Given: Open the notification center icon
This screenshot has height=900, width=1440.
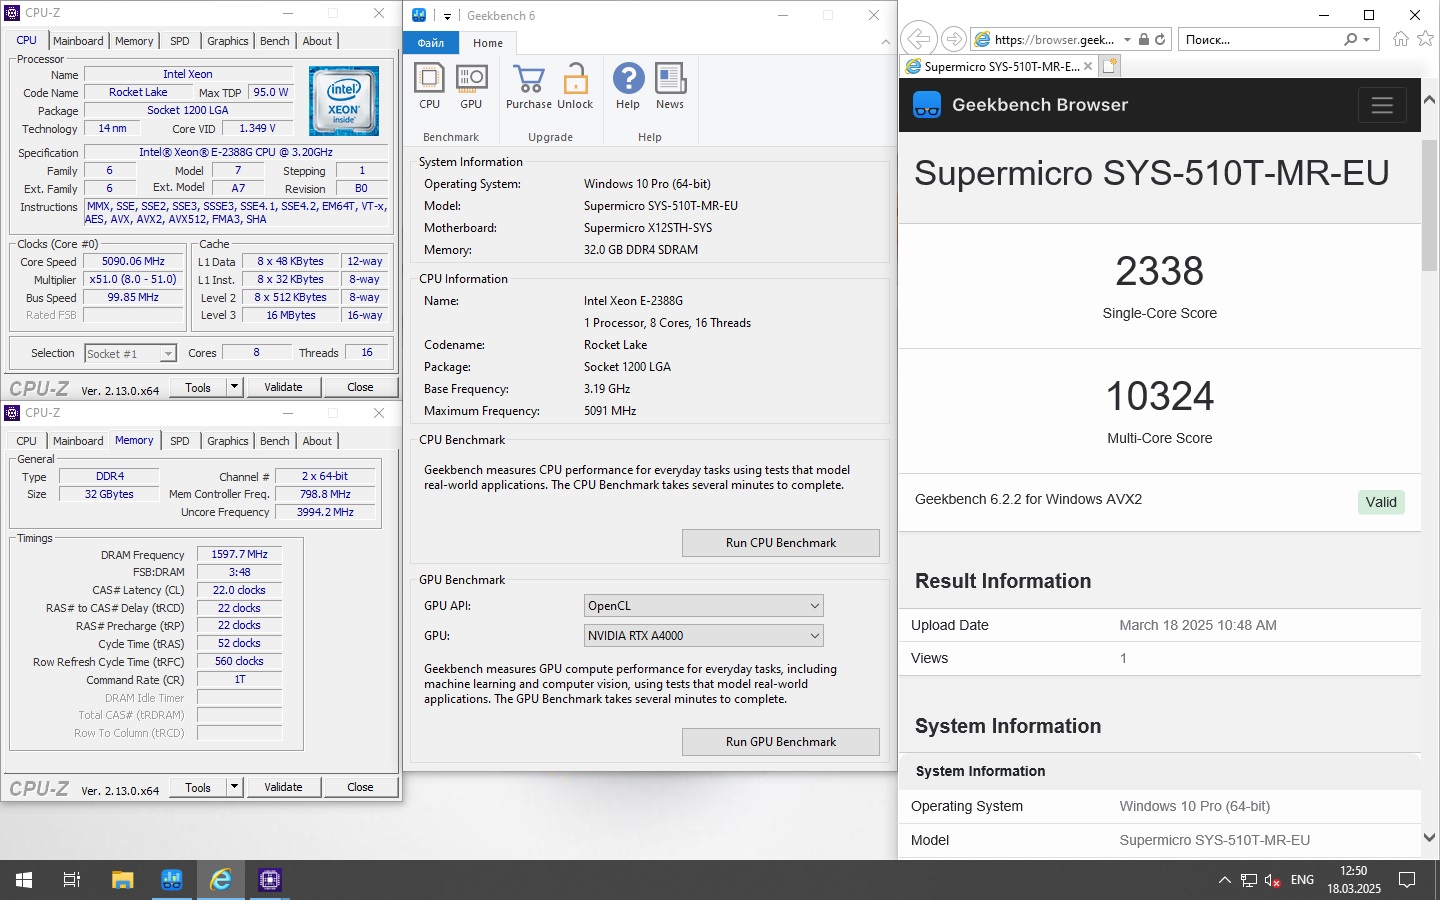Looking at the screenshot, I should (1407, 880).
